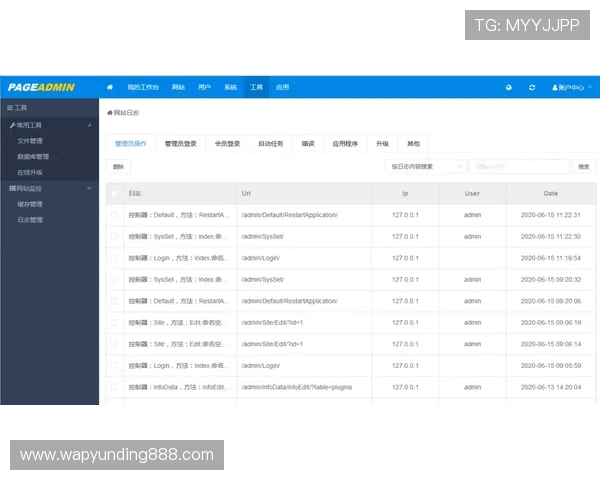600x480 pixels.
Task: Click the home icon in 网站日志 breadcrumb
Action: (x=110, y=113)
